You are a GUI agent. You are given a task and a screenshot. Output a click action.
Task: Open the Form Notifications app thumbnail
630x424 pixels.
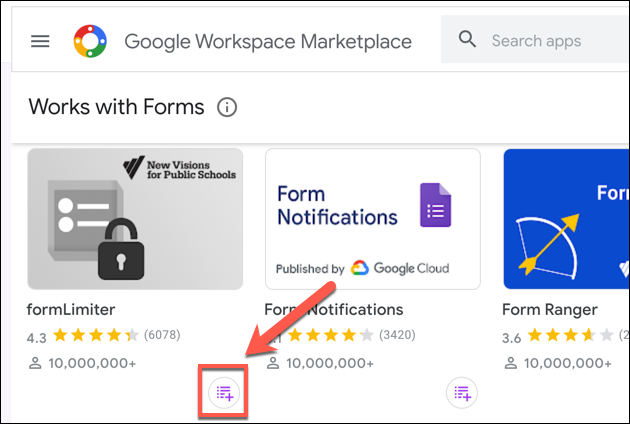click(372, 218)
